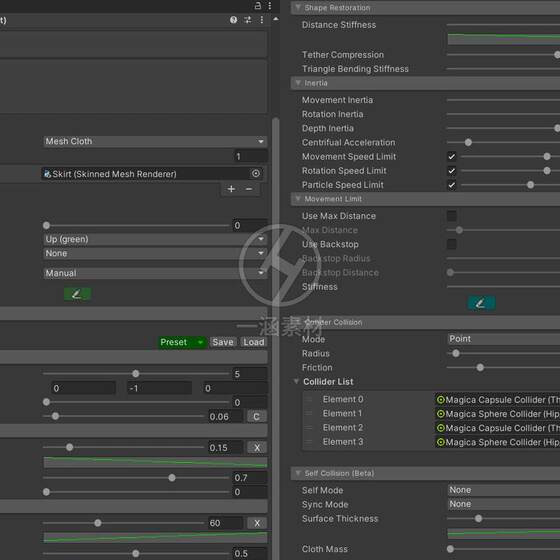Click the green paint edit button

coord(77,294)
